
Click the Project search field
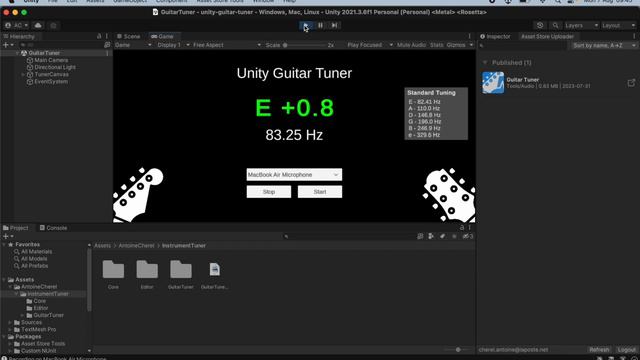[349, 236]
